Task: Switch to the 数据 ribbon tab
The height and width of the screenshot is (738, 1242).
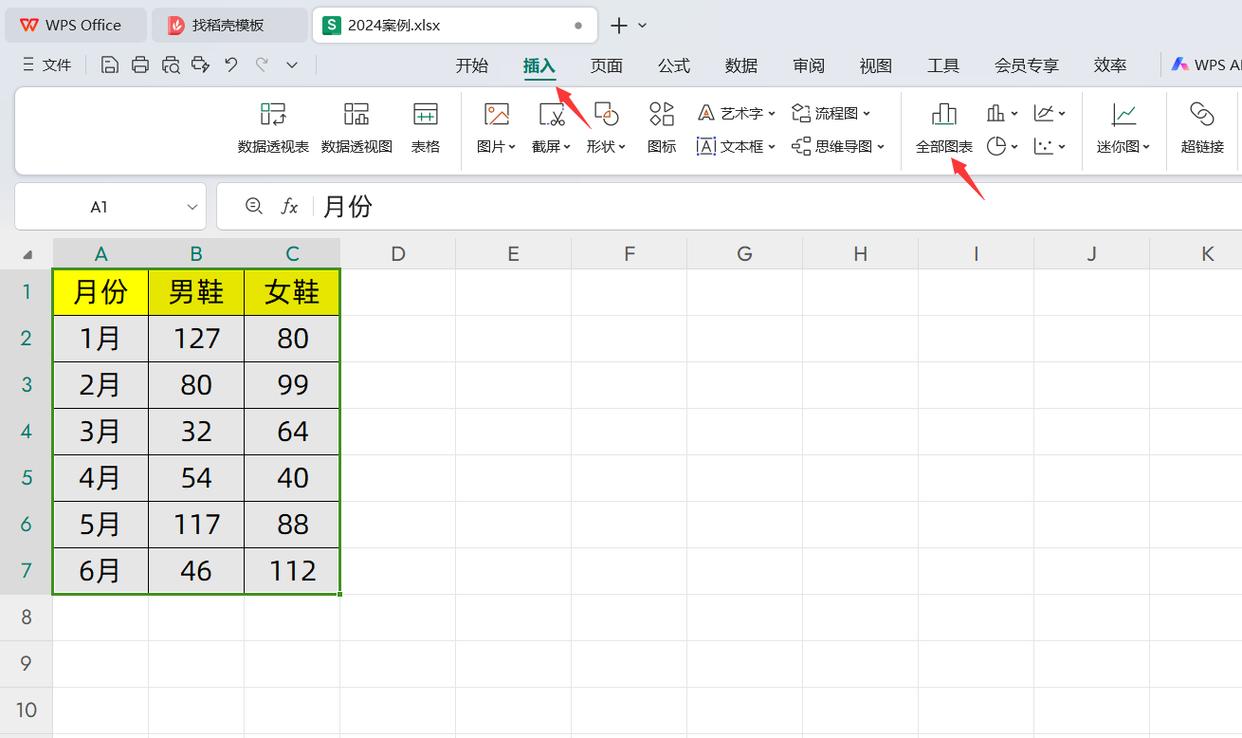Action: point(741,65)
